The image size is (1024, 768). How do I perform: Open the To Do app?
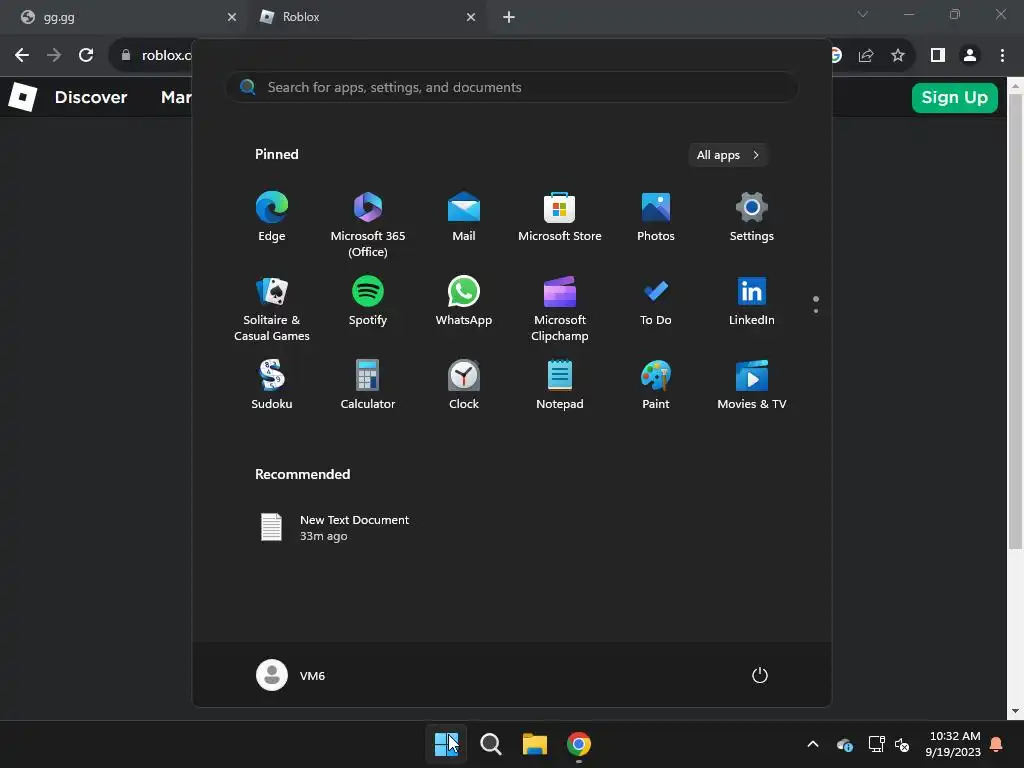(x=656, y=302)
